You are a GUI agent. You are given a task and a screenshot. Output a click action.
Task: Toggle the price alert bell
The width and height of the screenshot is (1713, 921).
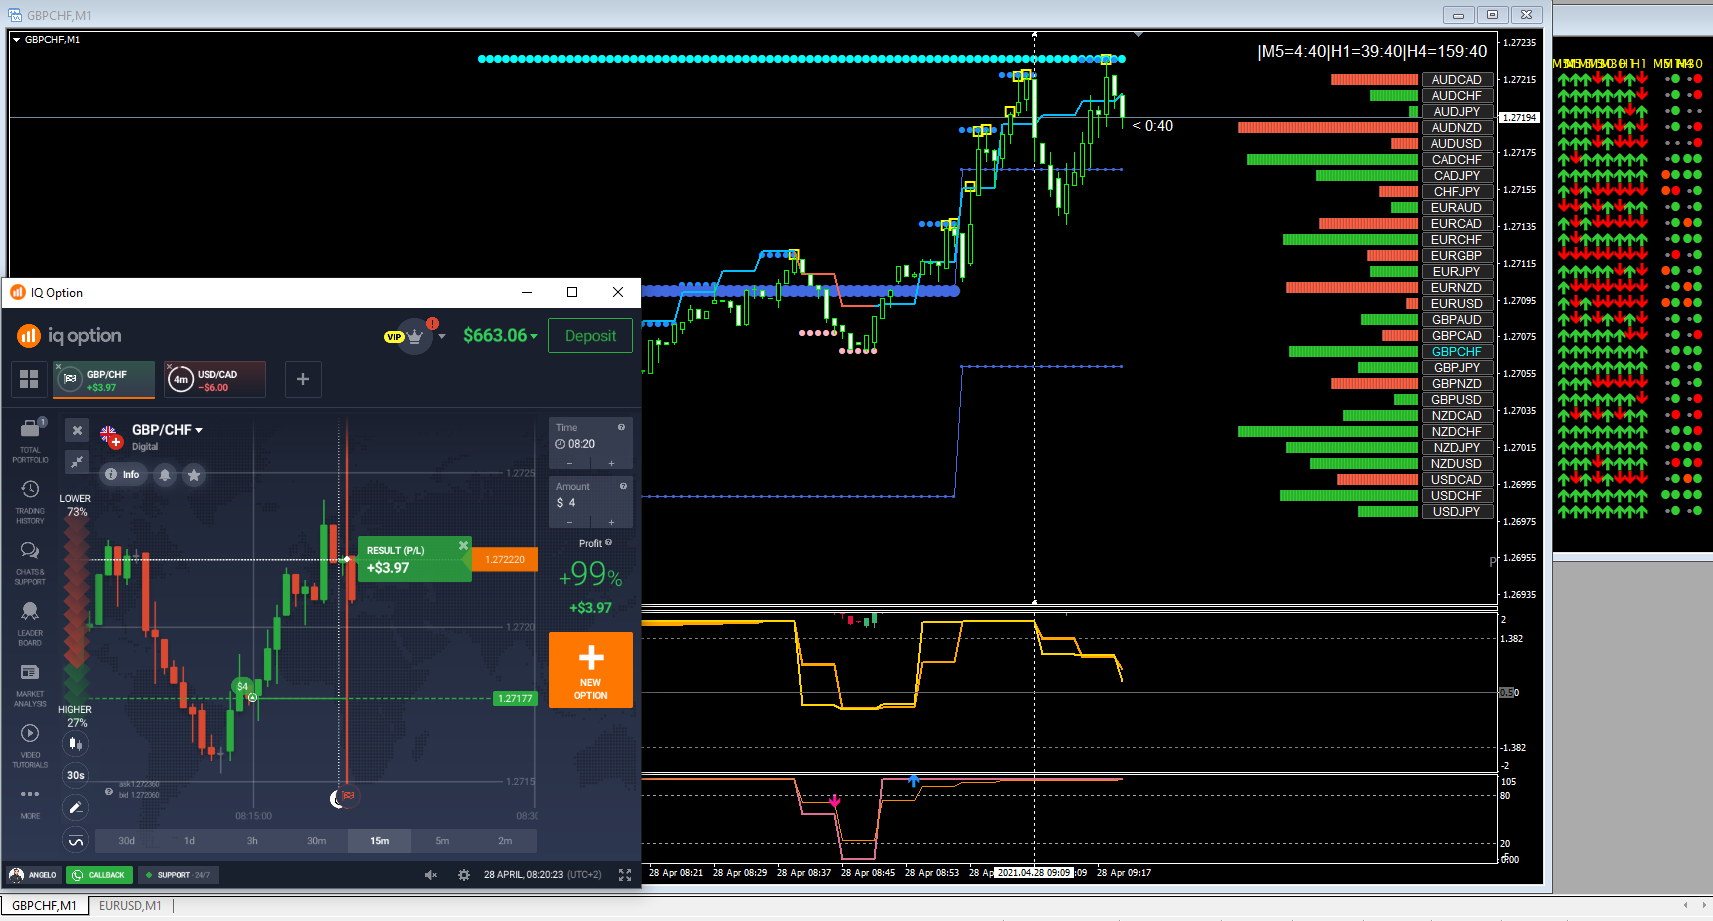(165, 475)
